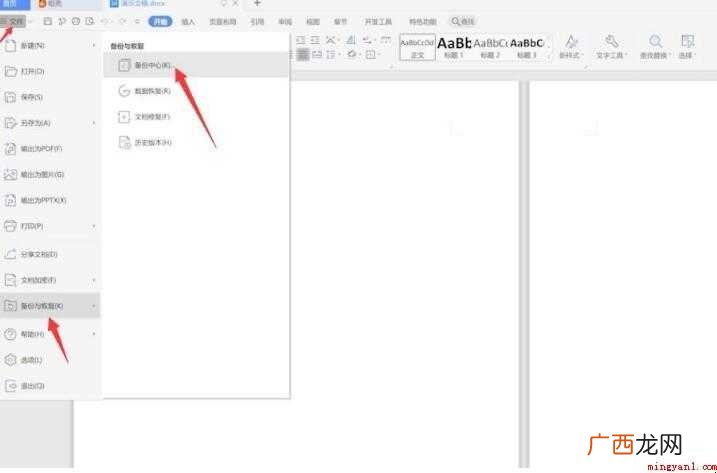Click the 另存为(A) Save As icon
Viewport: 717px width, 473px height.
10,123
